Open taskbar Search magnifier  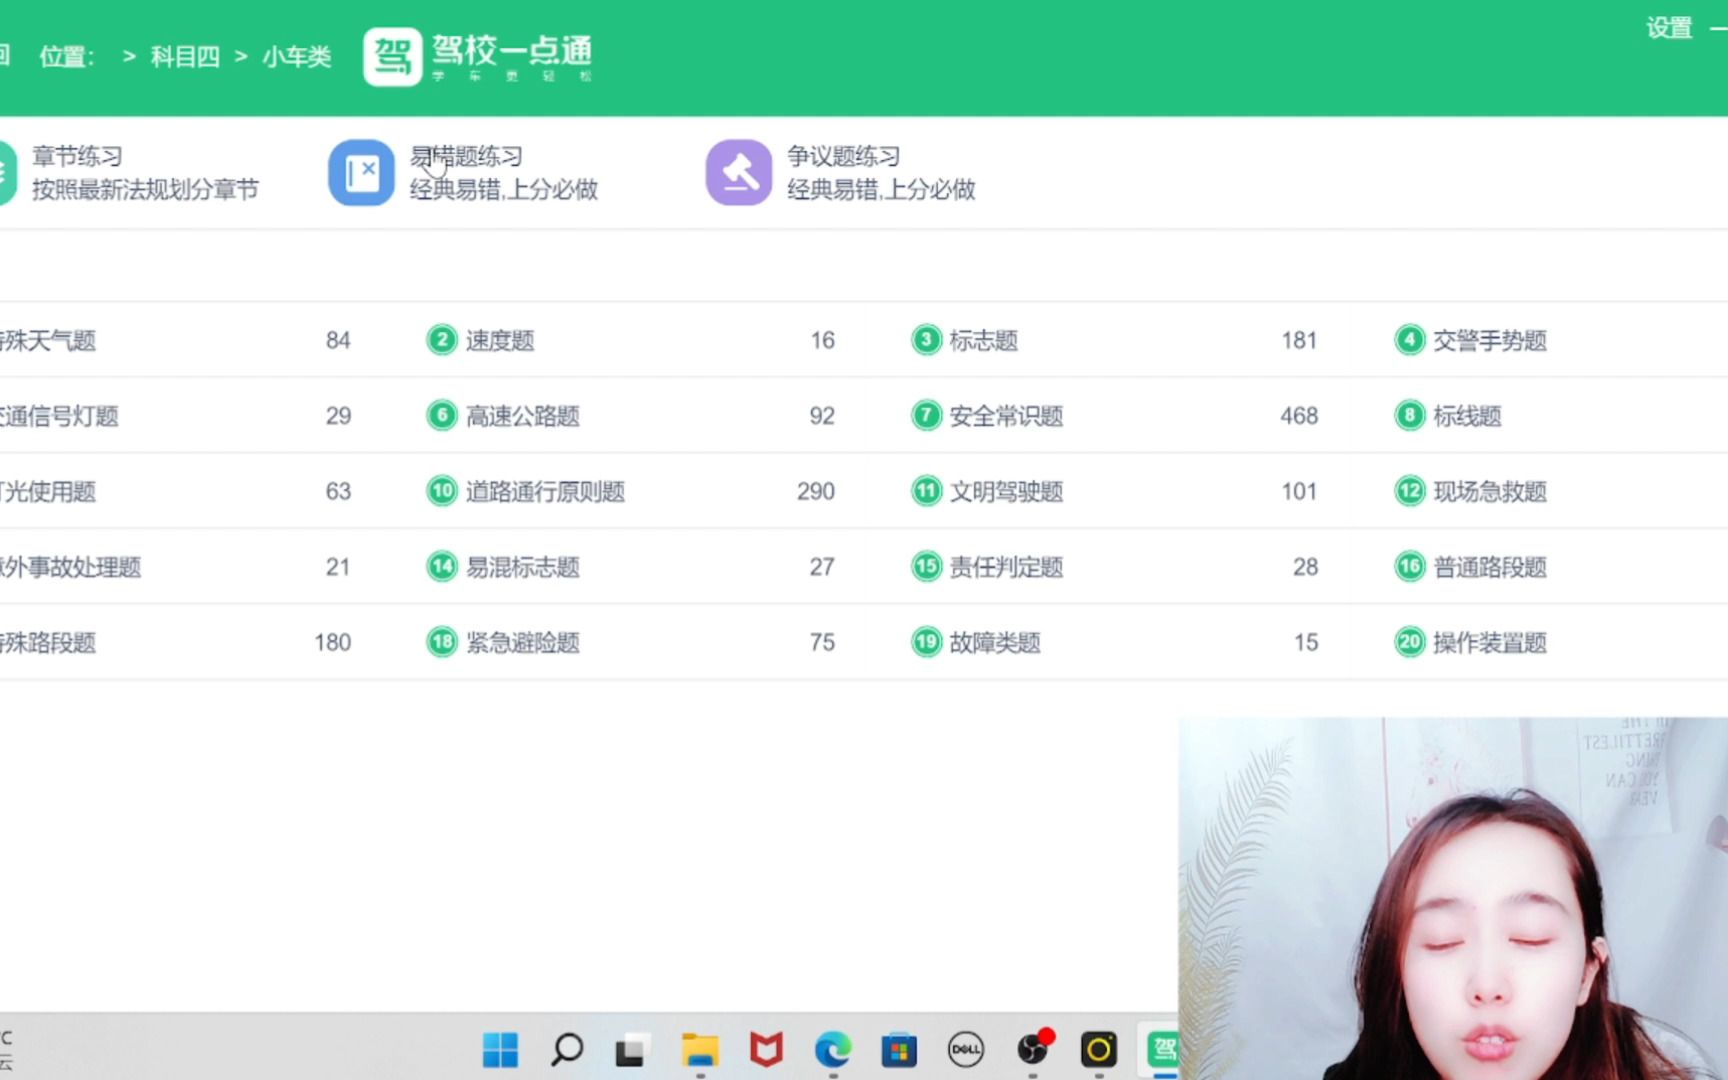[567, 1049]
